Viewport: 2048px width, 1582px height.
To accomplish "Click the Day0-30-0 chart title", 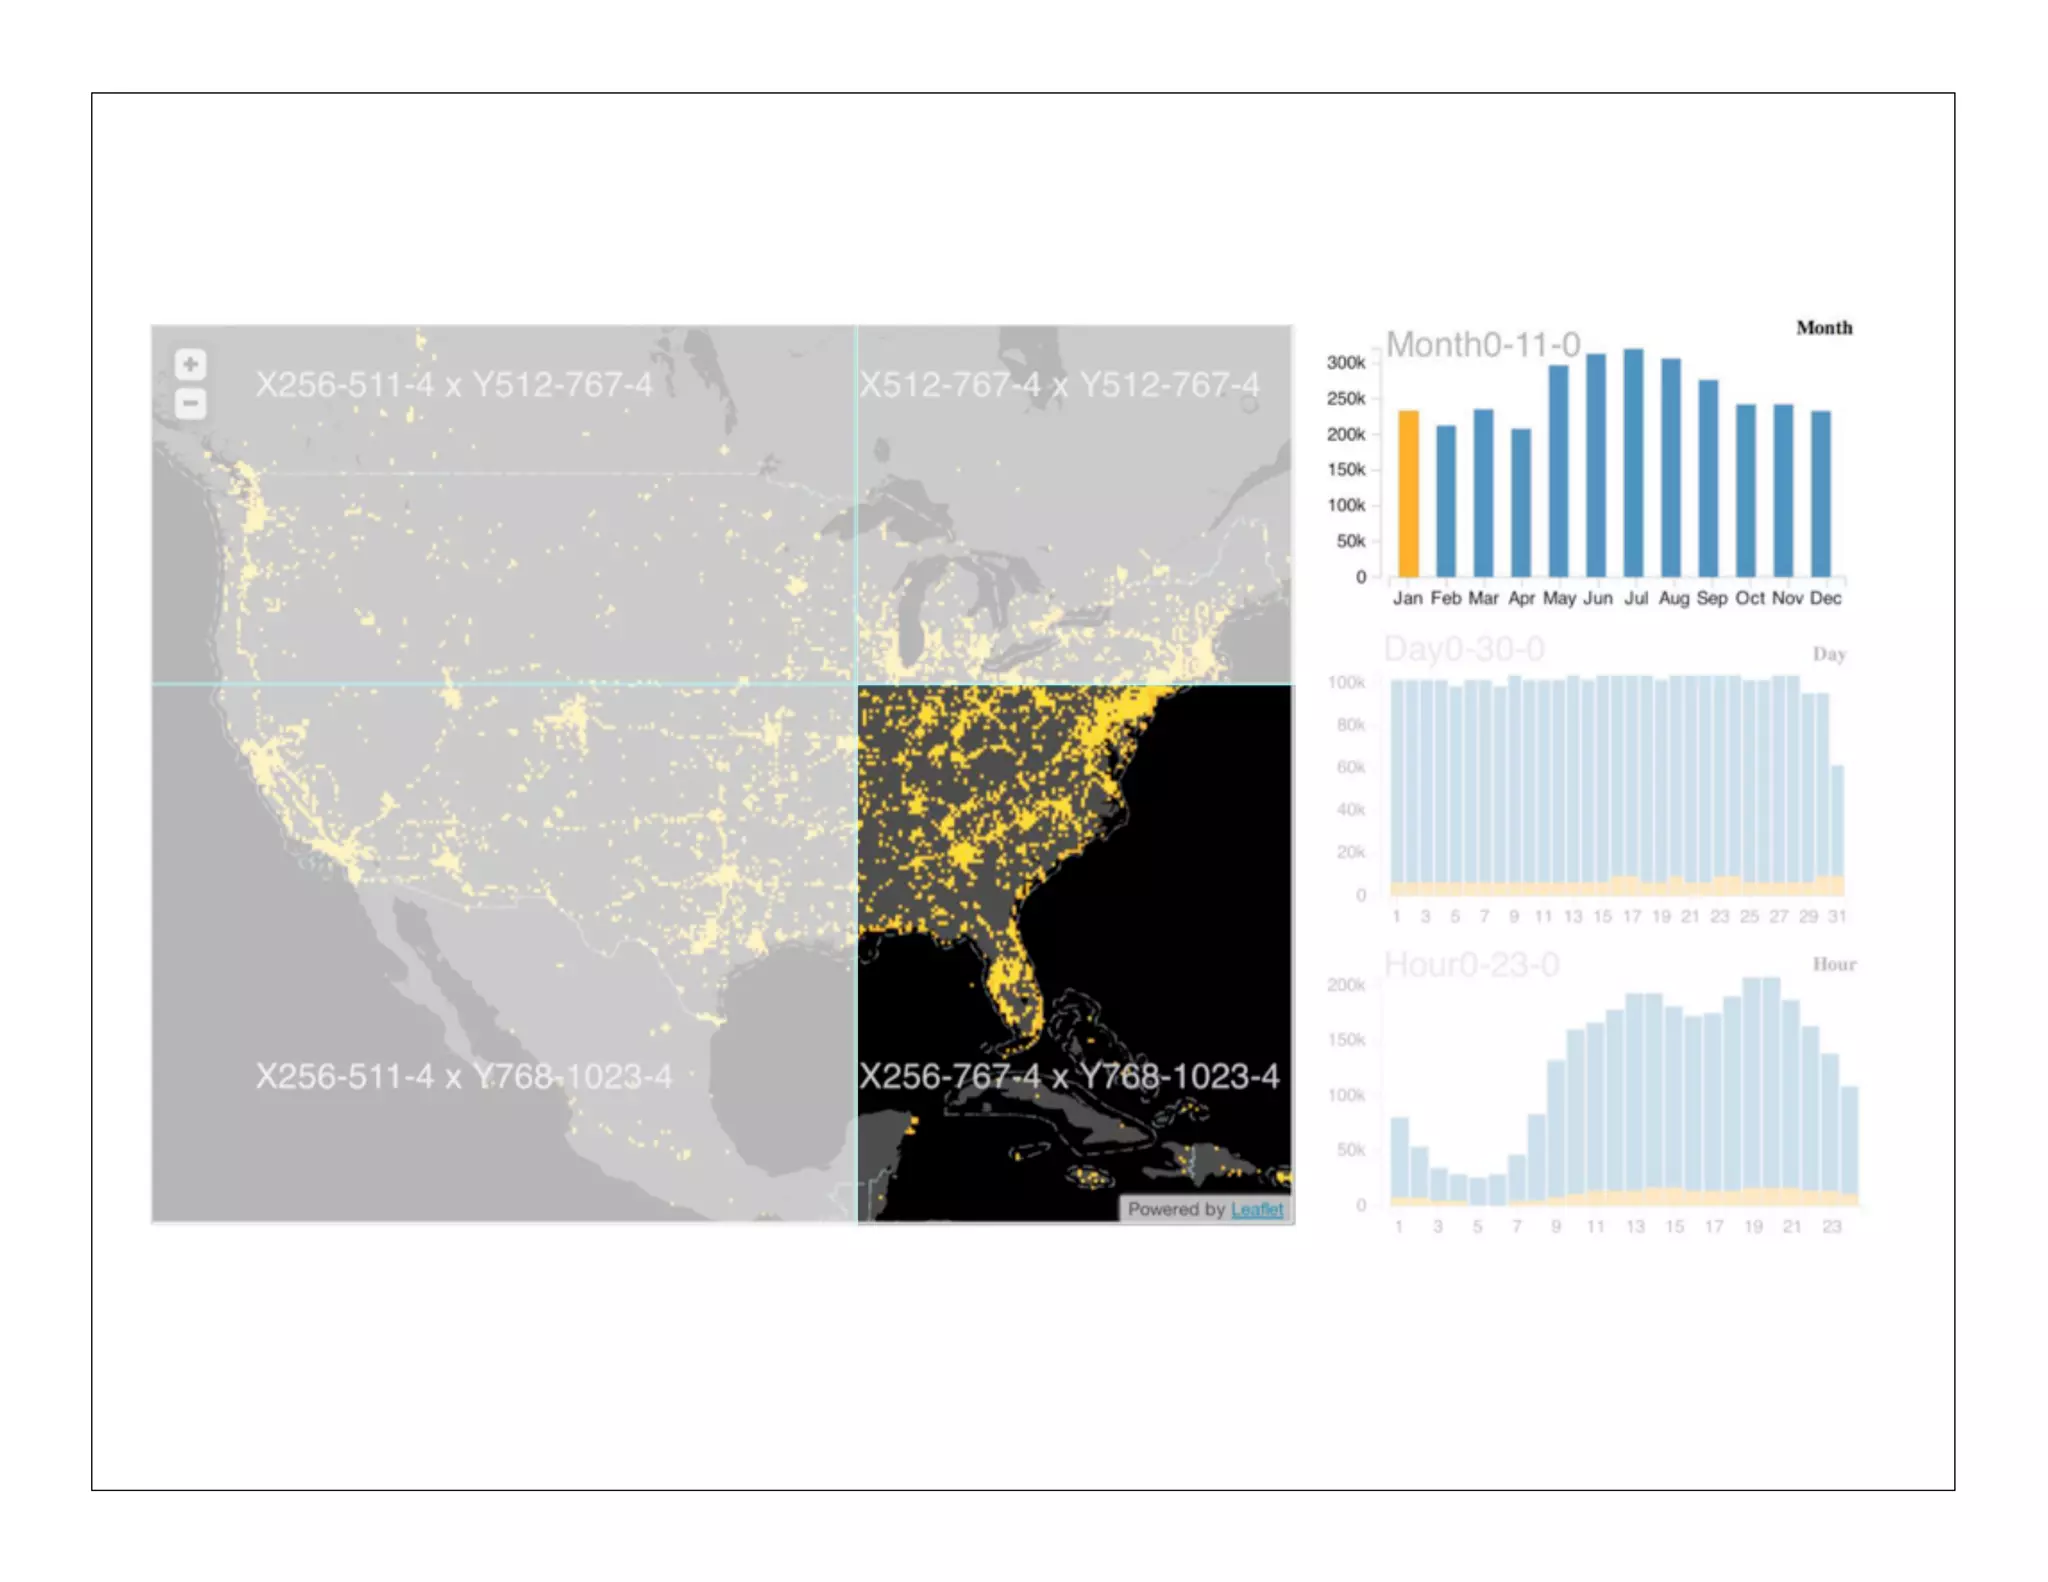I will point(1464,649).
